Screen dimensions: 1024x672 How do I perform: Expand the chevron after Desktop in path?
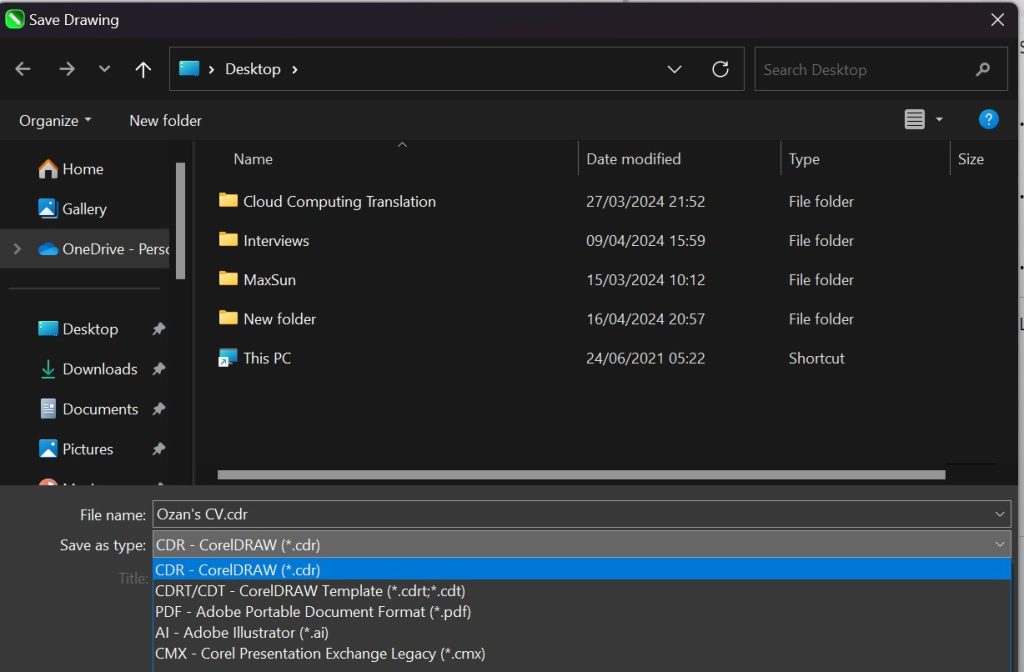pyautogui.click(x=295, y=69)
